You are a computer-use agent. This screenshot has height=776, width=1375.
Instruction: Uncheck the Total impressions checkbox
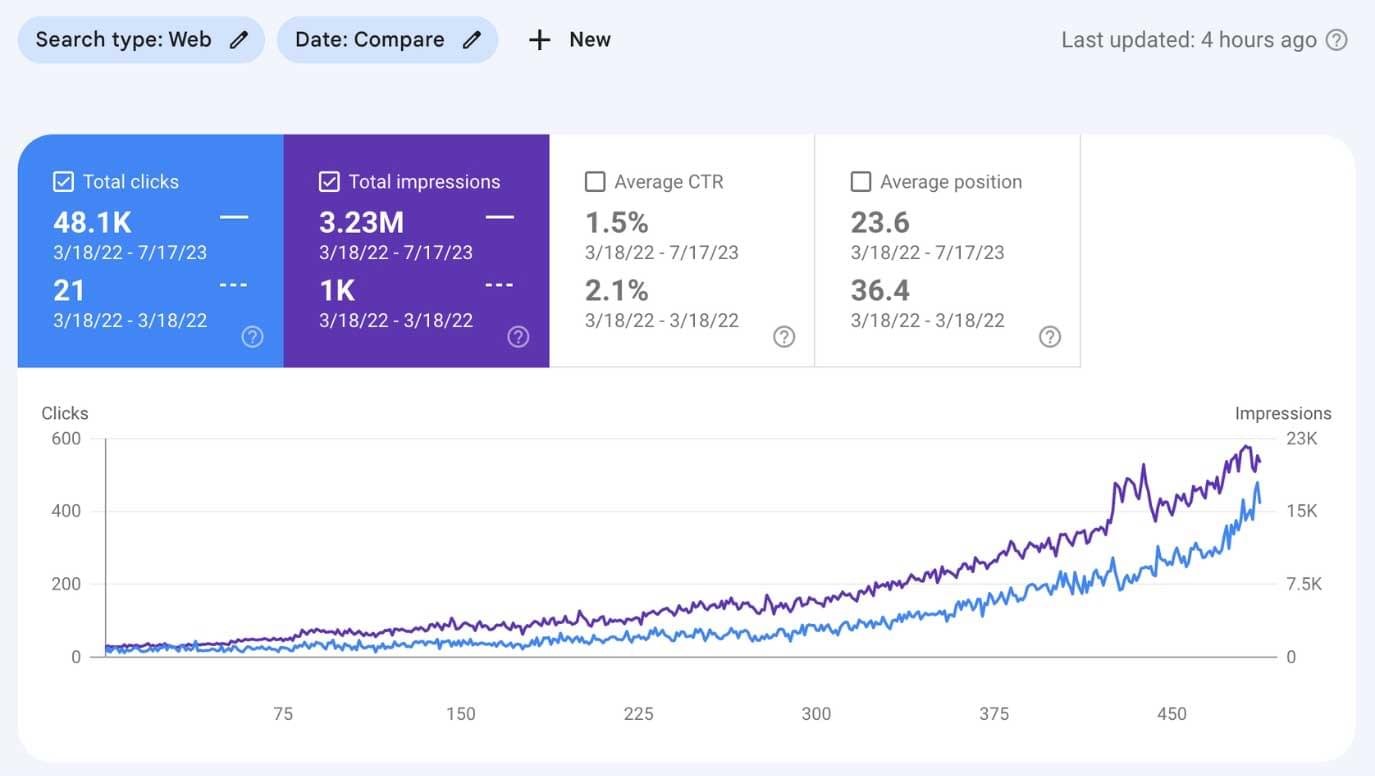click(x=329, y=182)
